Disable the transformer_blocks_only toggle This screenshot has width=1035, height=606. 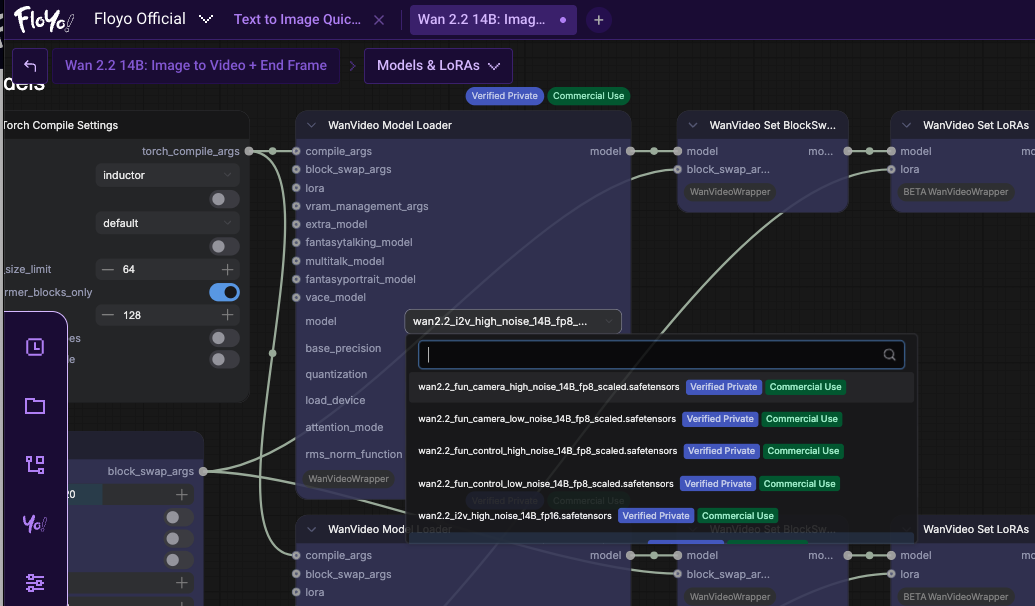224,292
